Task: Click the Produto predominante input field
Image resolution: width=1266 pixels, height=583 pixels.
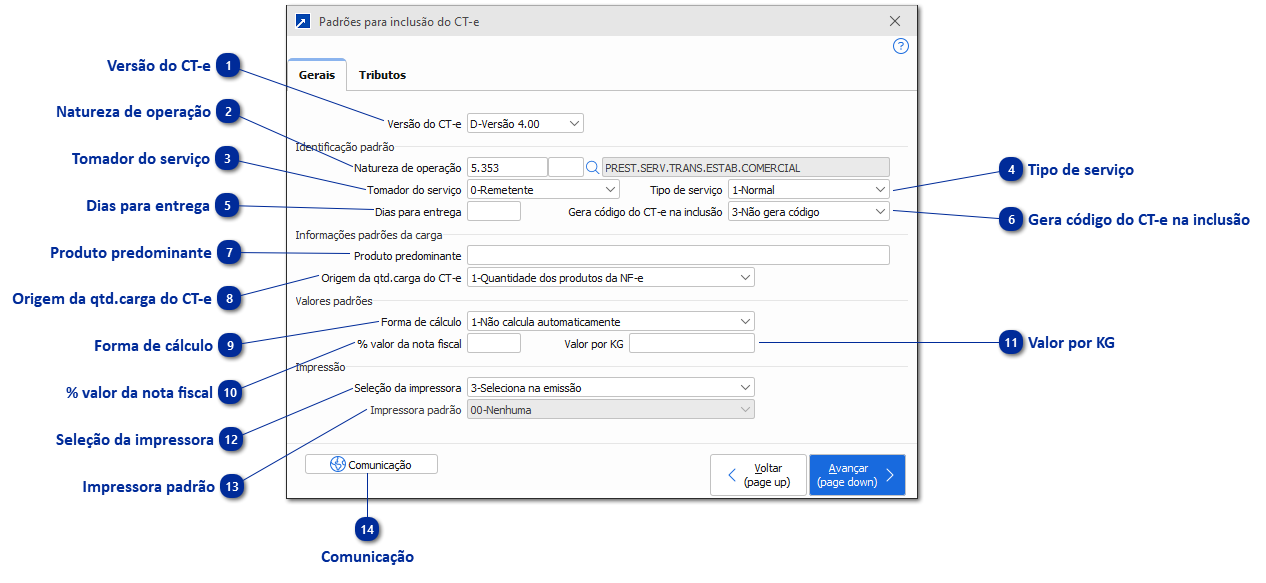Action: [x=678, y=255]
